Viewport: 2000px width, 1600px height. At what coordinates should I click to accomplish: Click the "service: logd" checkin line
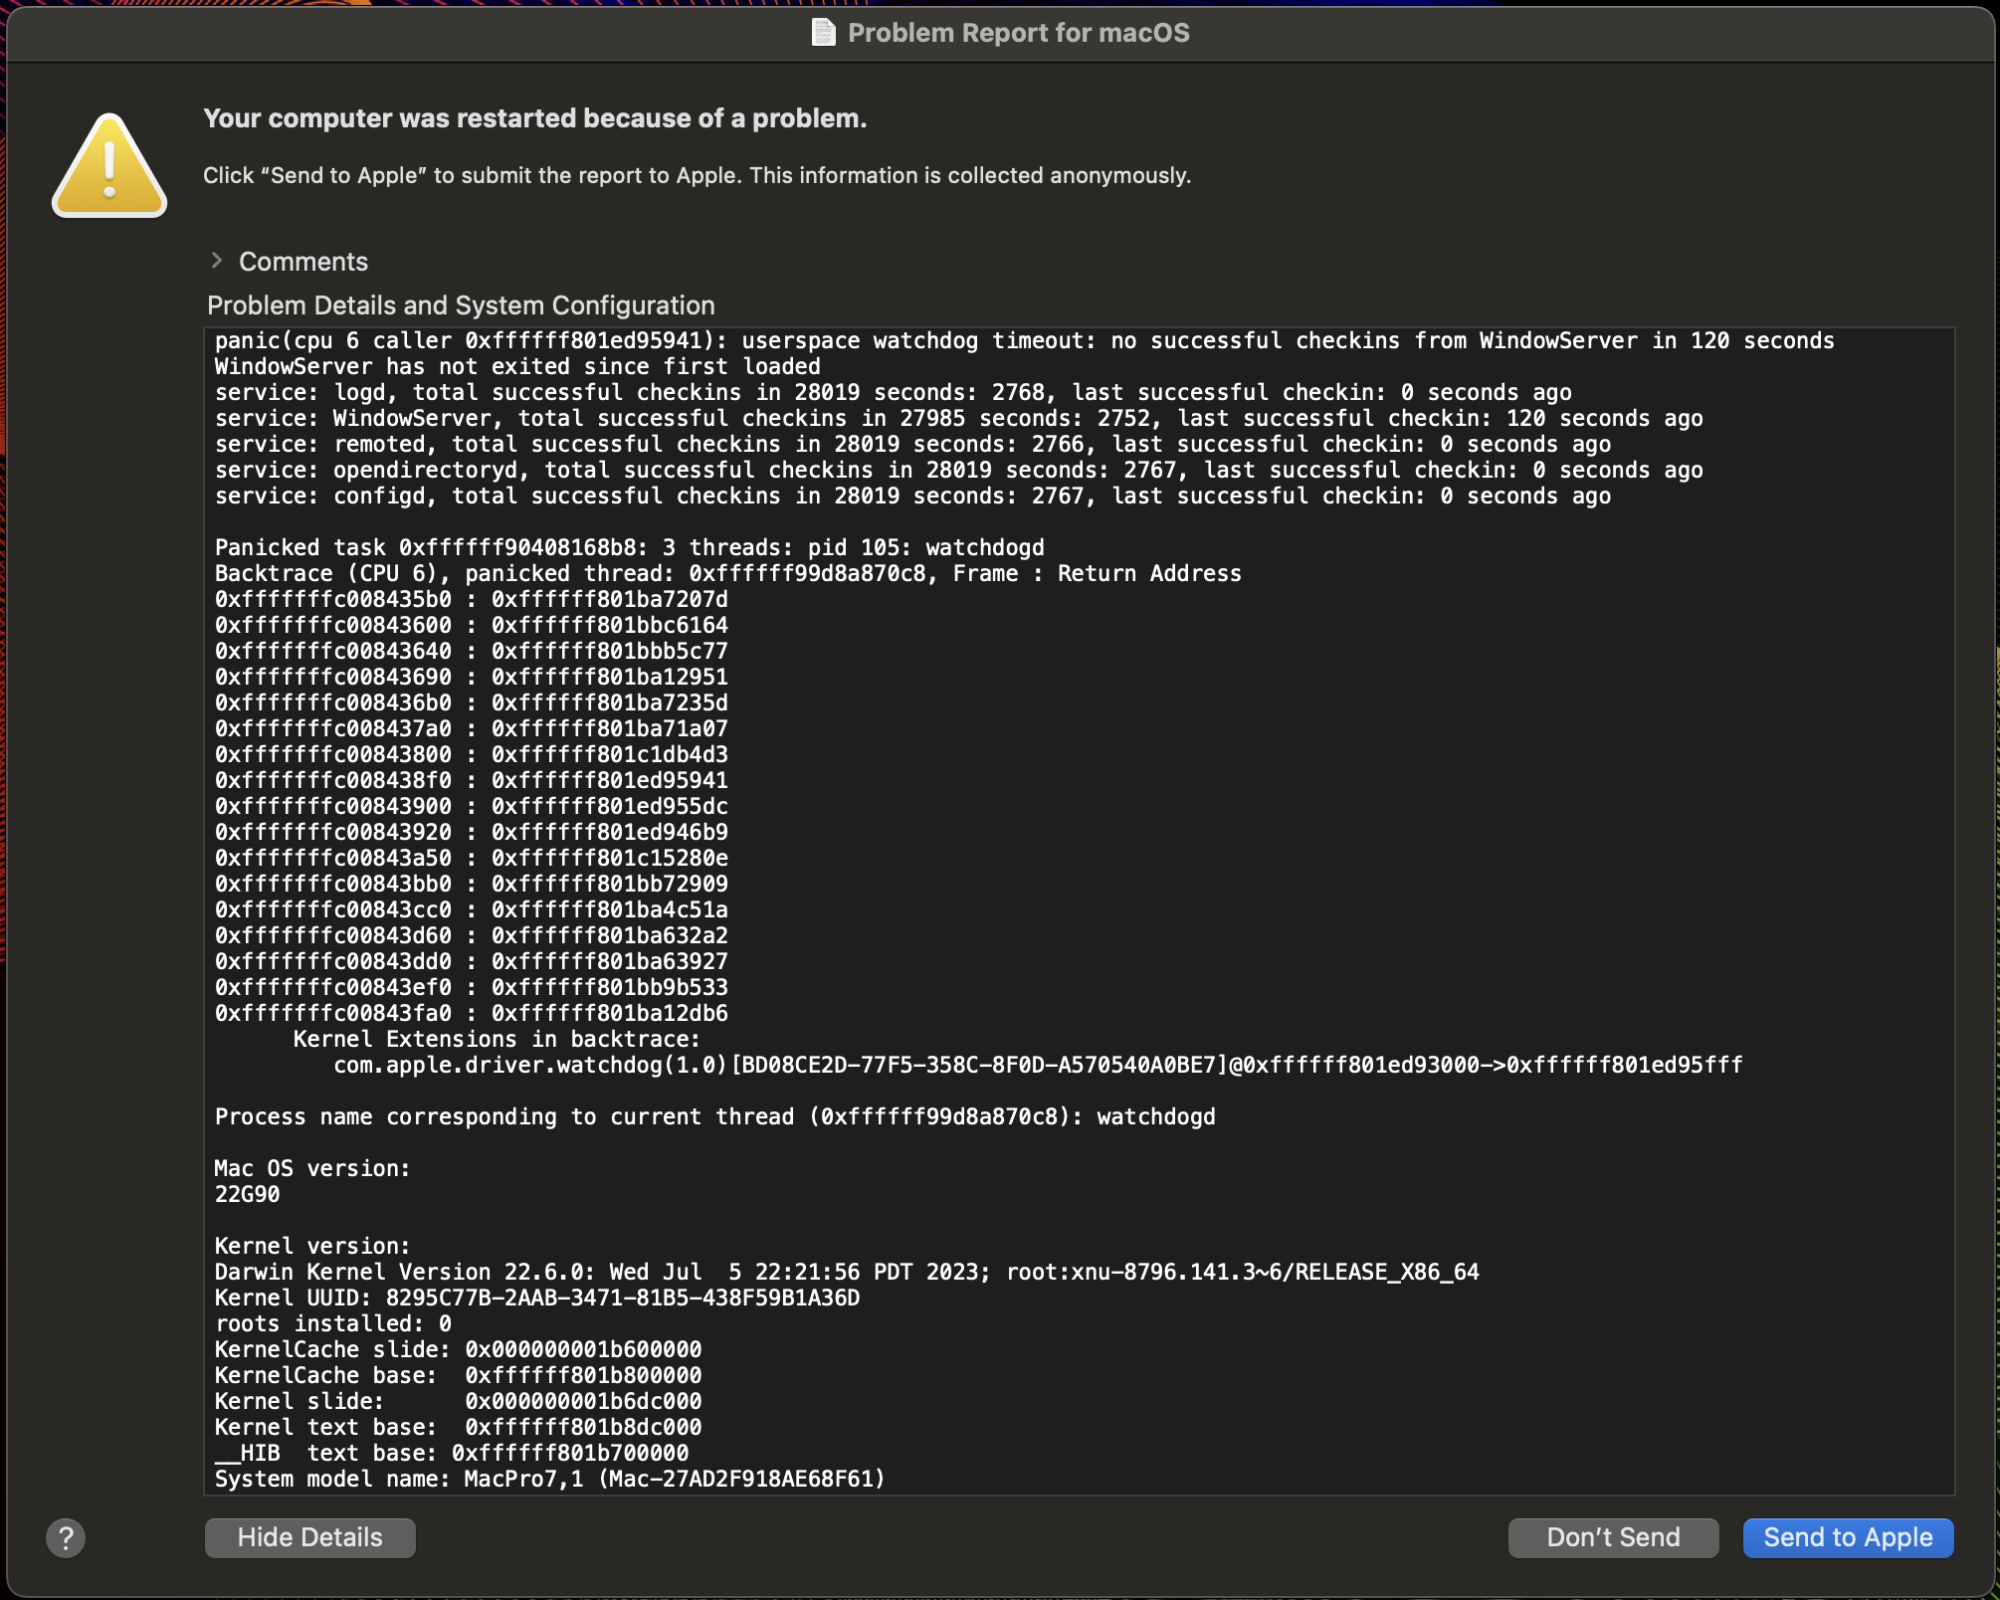tap(892, 393)
